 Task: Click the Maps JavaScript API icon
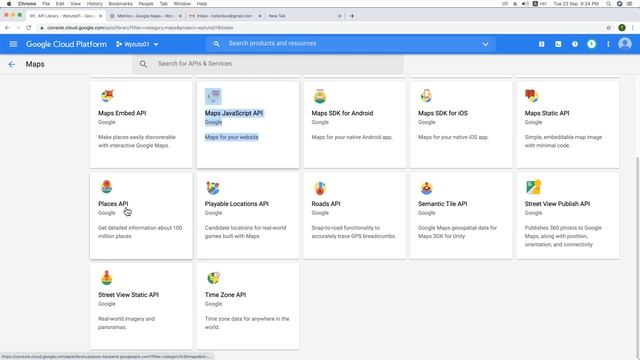point(213,96)
